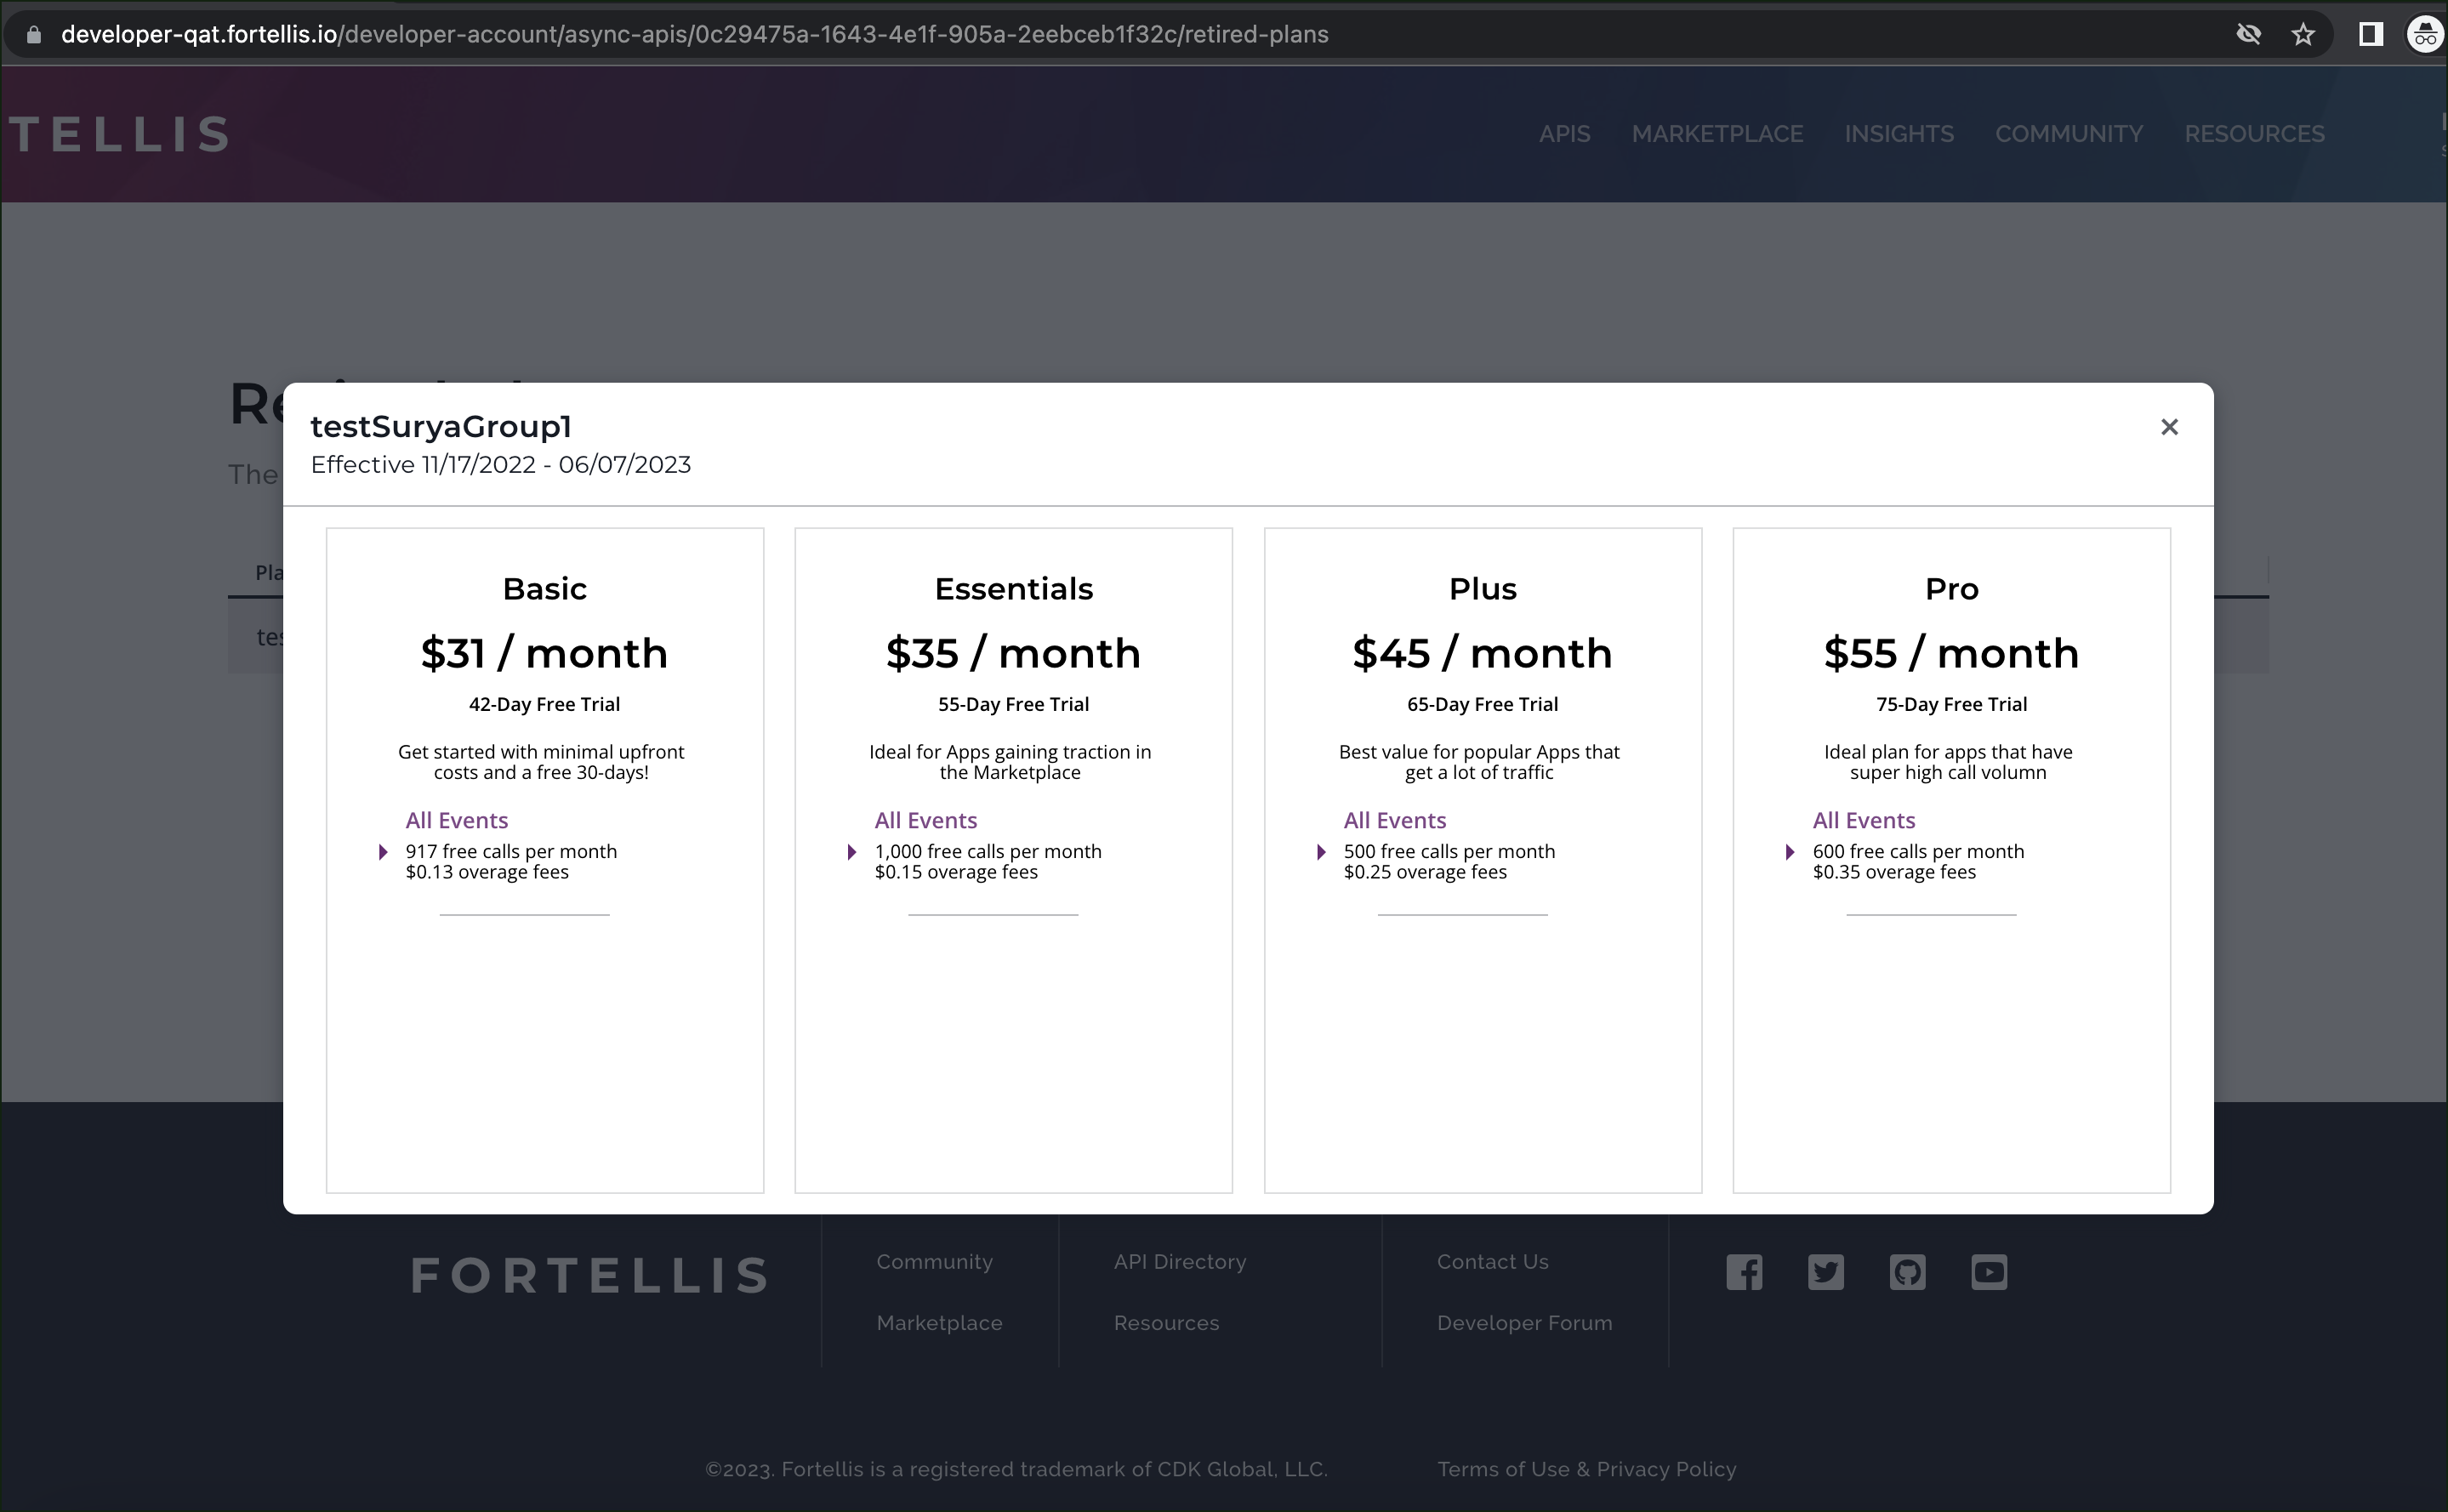Click 65-Day Free Trial text
The image size is (2448, 1512).
tap(1482, 704)
